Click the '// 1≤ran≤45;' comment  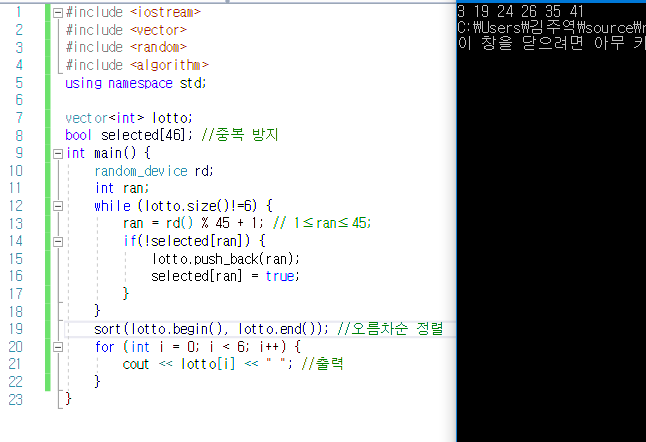tap(322, 223)
